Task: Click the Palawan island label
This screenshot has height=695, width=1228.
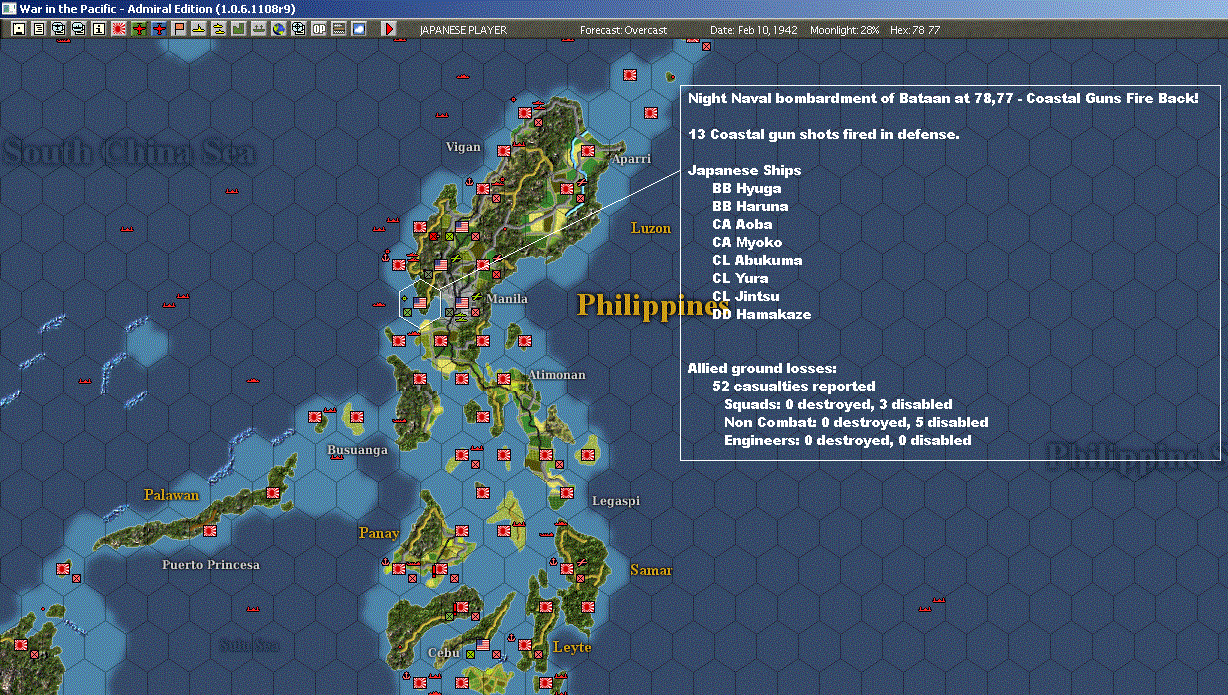Action: pos(171,495)
